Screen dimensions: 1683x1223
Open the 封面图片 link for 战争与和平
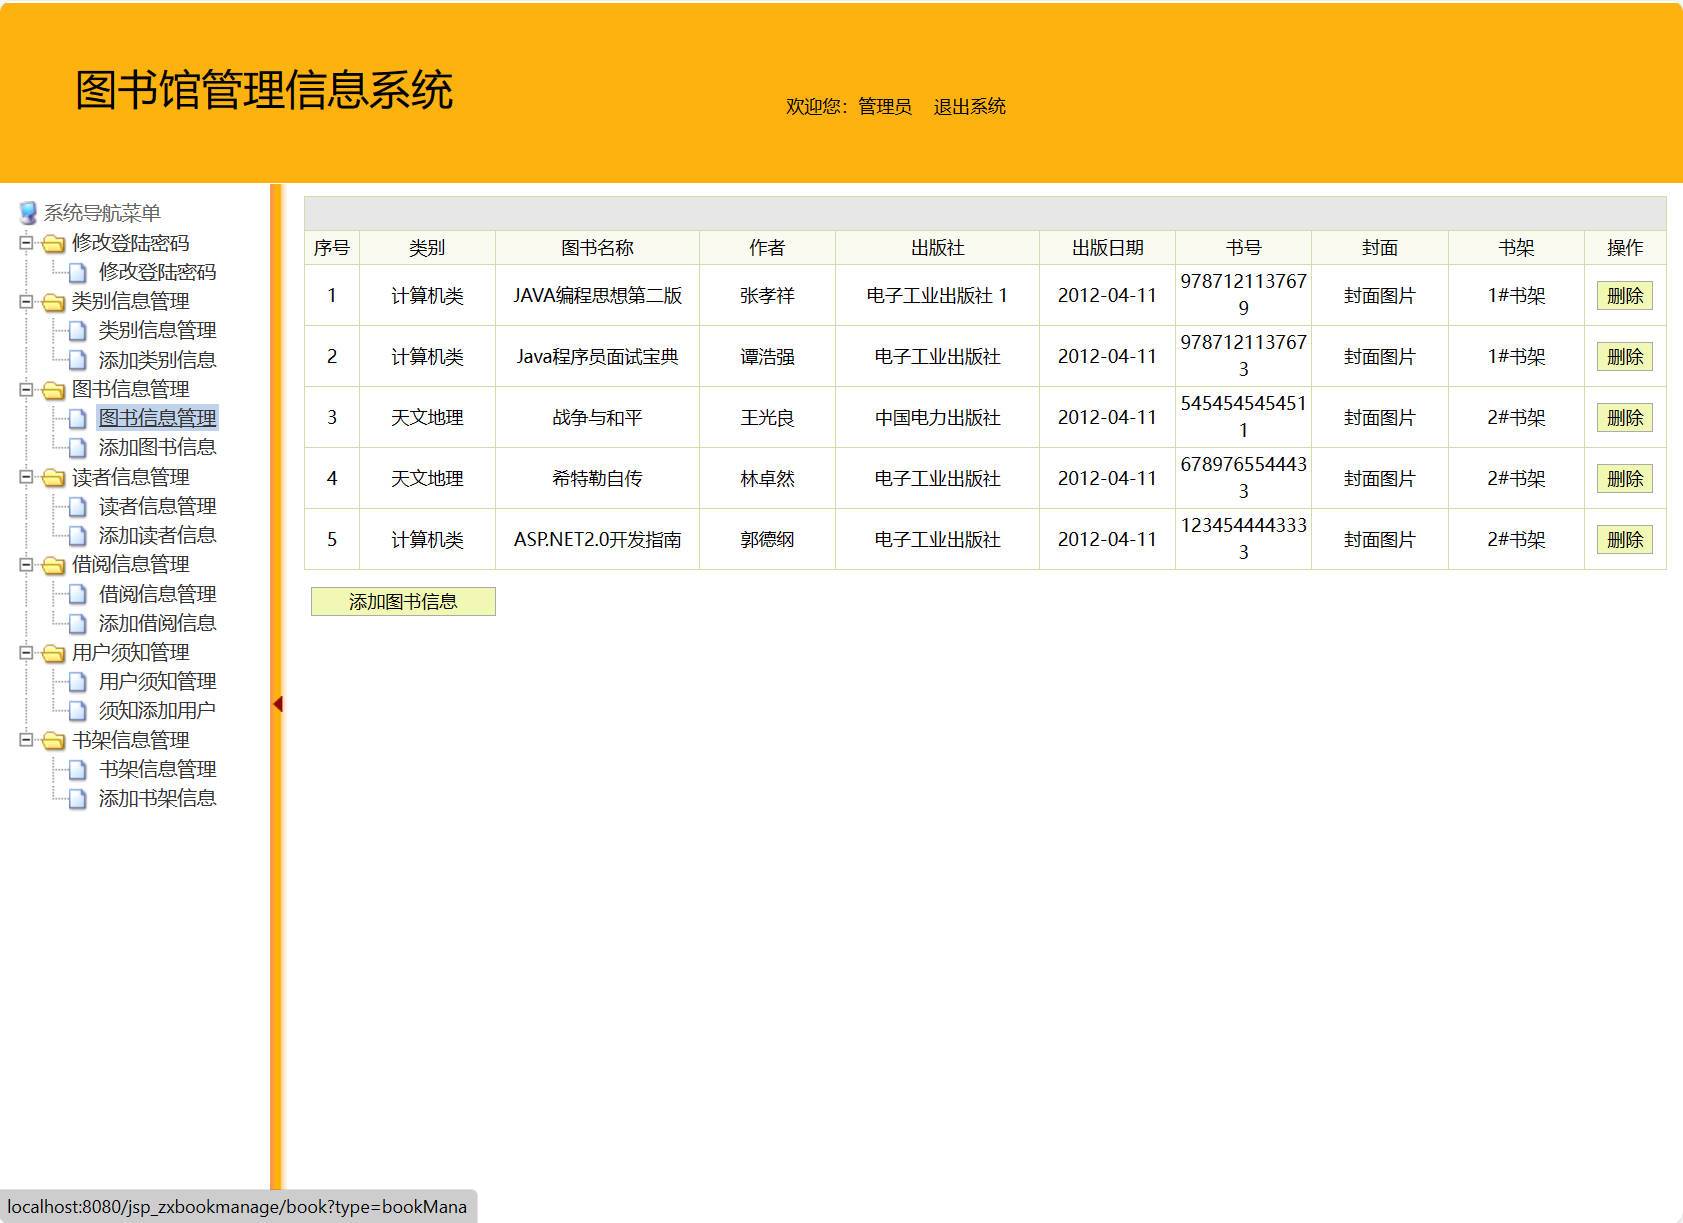[x=1378, y=418]
